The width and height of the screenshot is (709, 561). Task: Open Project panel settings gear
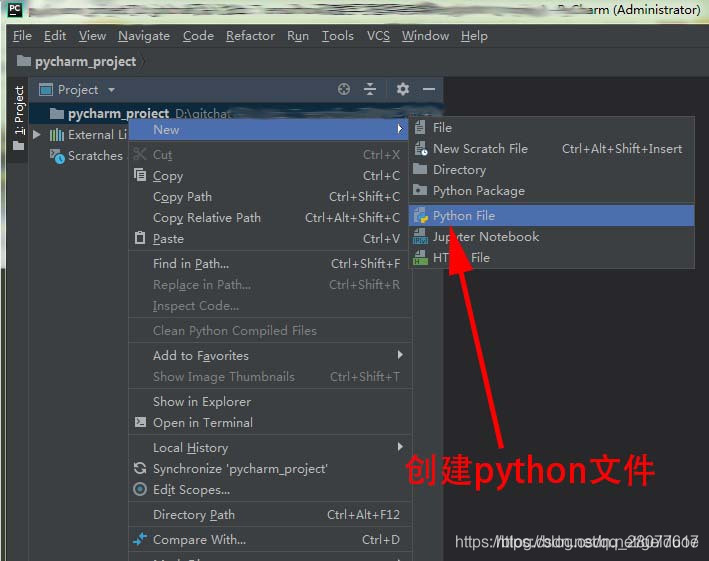pyautogui.click(x=402, y=89)
